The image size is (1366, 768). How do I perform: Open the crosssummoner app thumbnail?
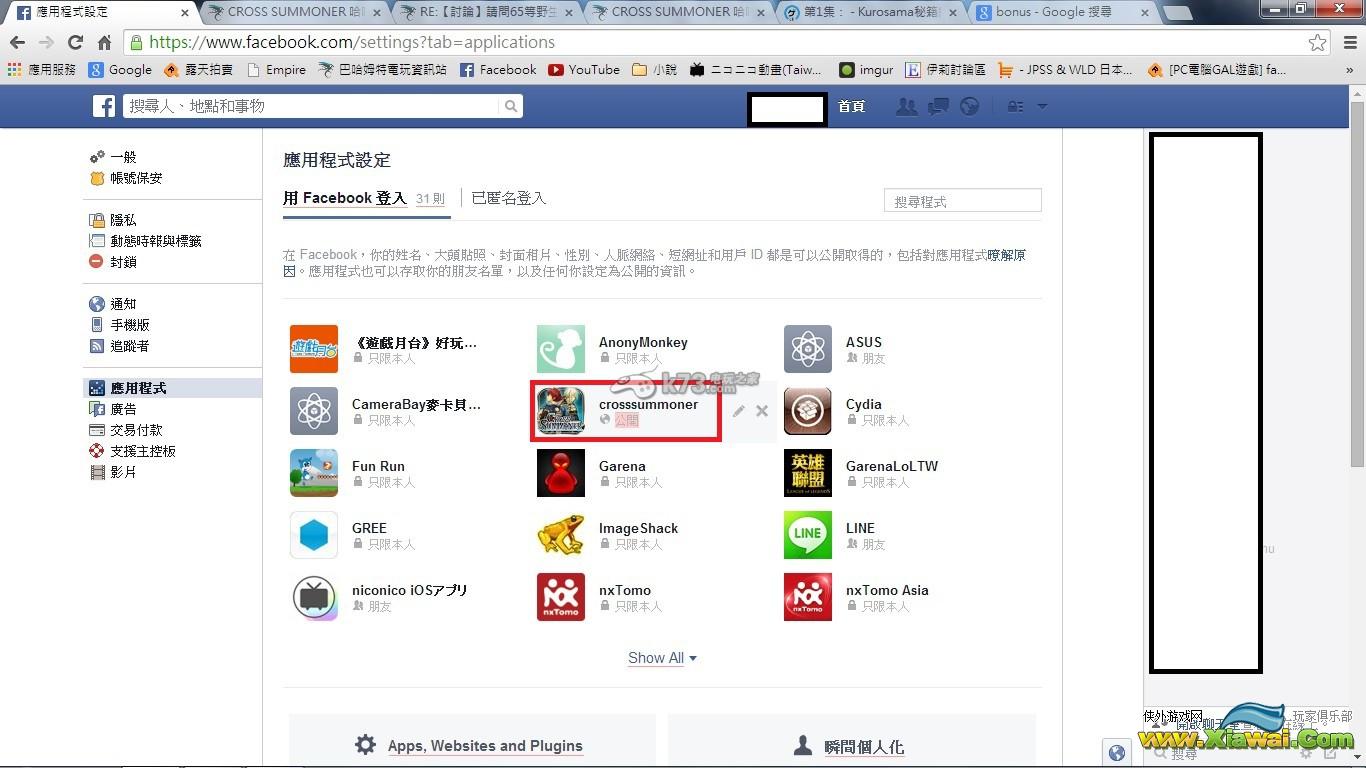(x=561, y=411)
